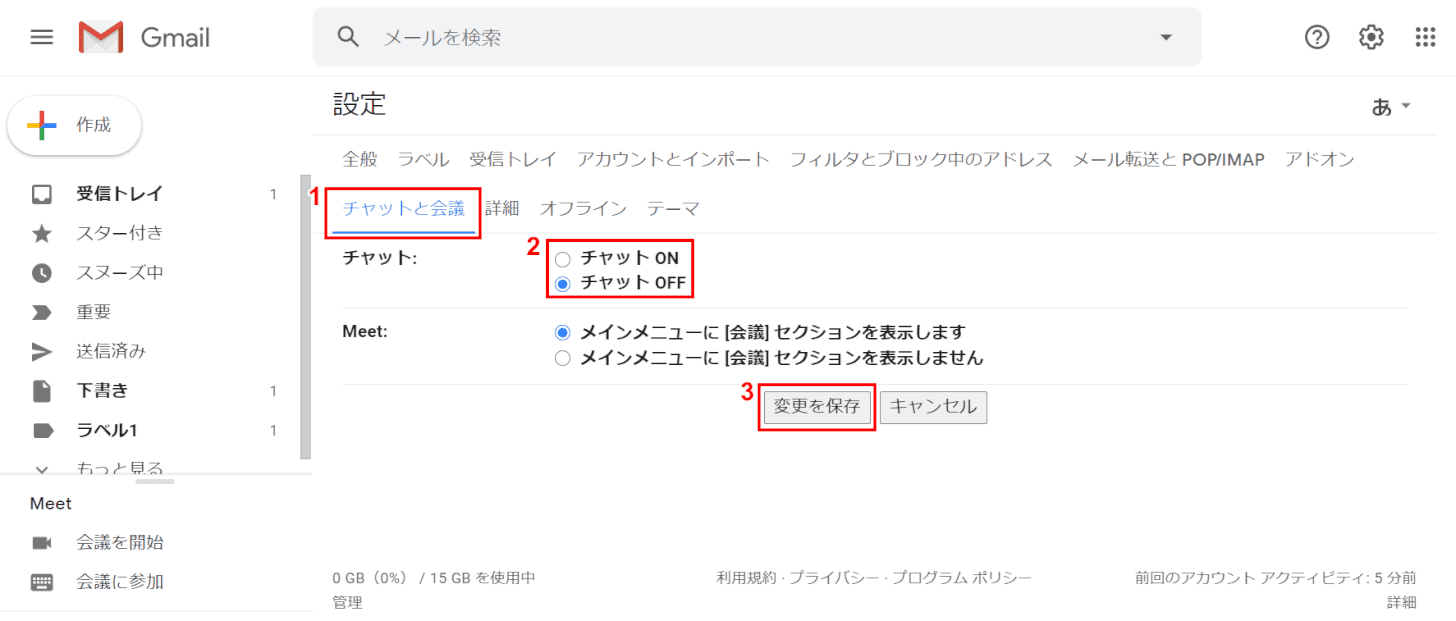This screenshot has width=1456, height=621.
Task: Click the Important marker icon
Action: click(x=41, y=312)
